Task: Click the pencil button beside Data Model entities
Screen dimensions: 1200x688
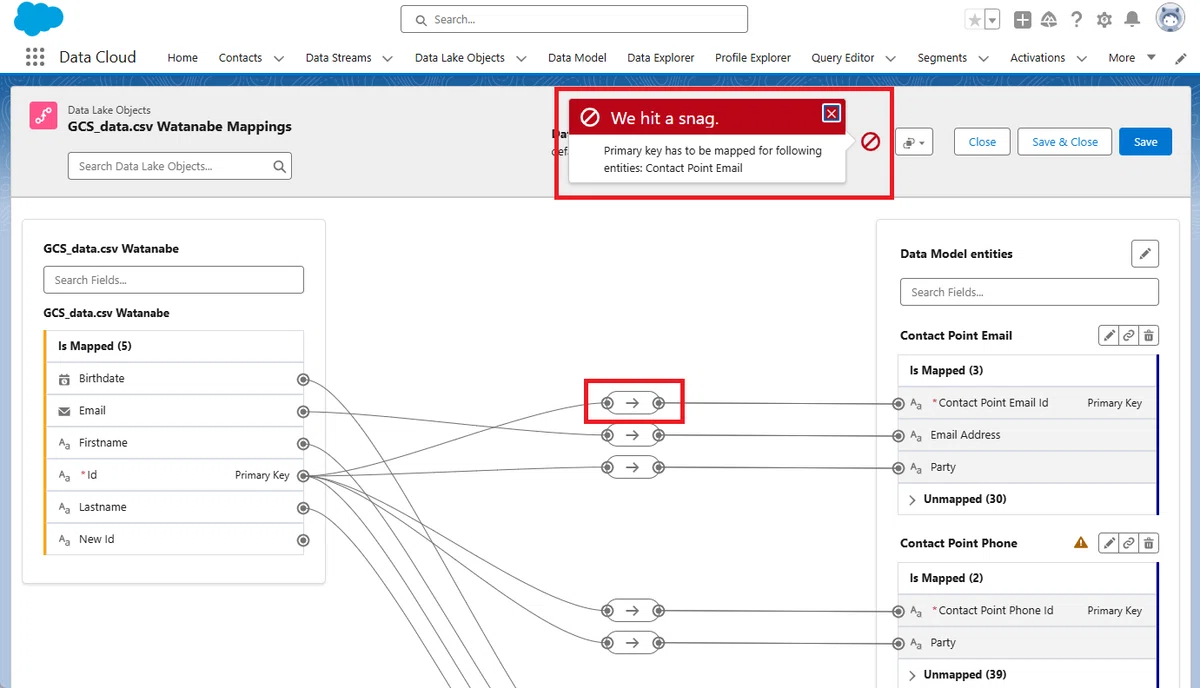Action: (1145, 254)
